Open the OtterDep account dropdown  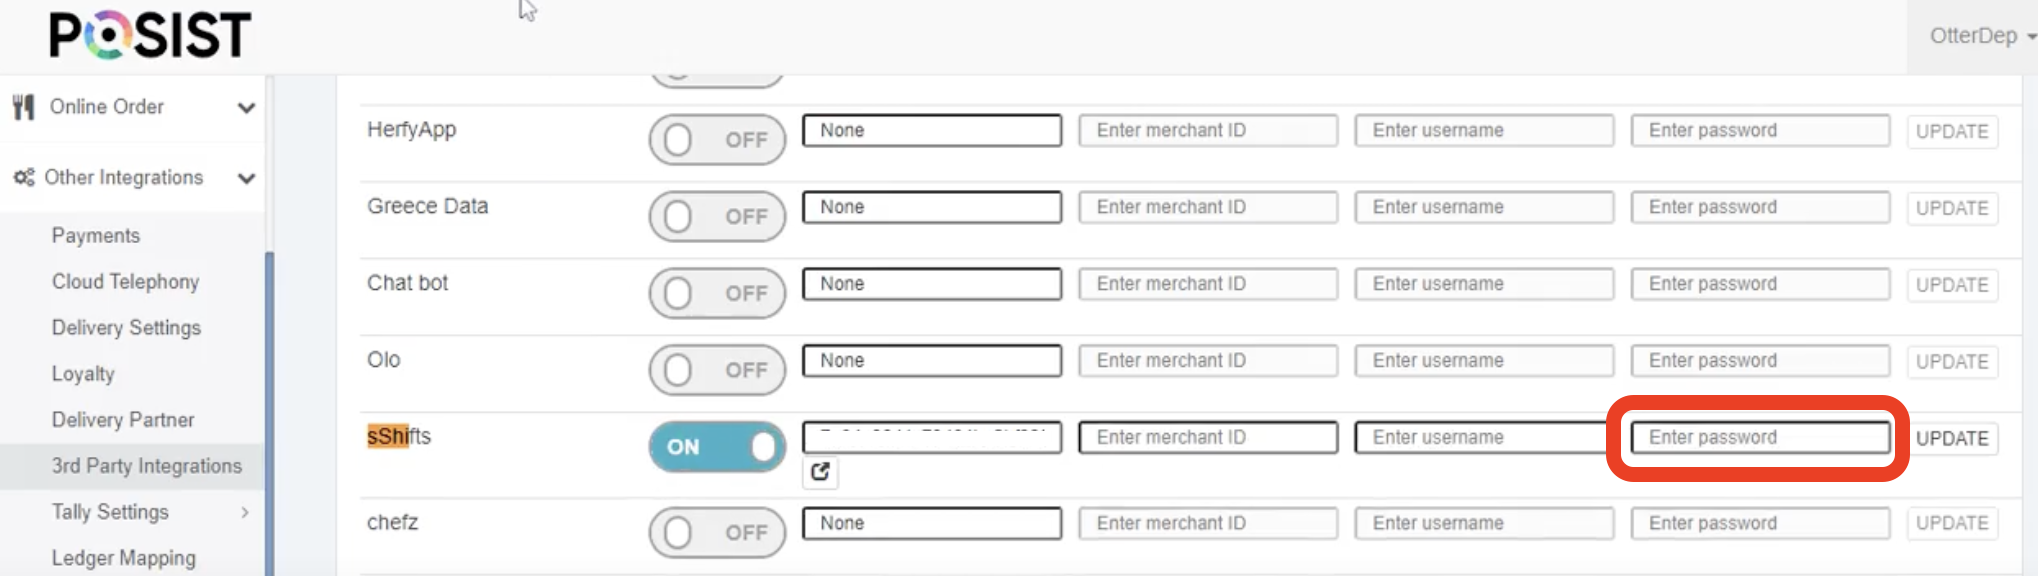[1982, 36]
